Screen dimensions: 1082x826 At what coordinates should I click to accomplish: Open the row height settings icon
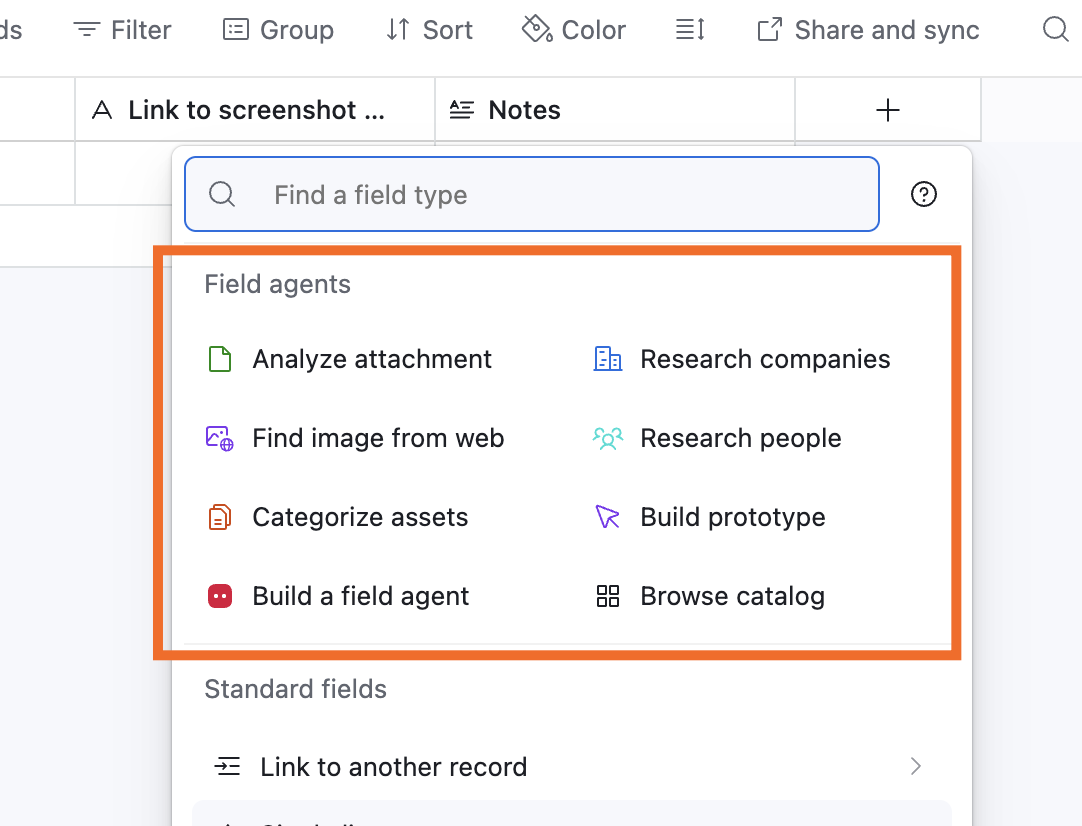[x=690, y=29]
